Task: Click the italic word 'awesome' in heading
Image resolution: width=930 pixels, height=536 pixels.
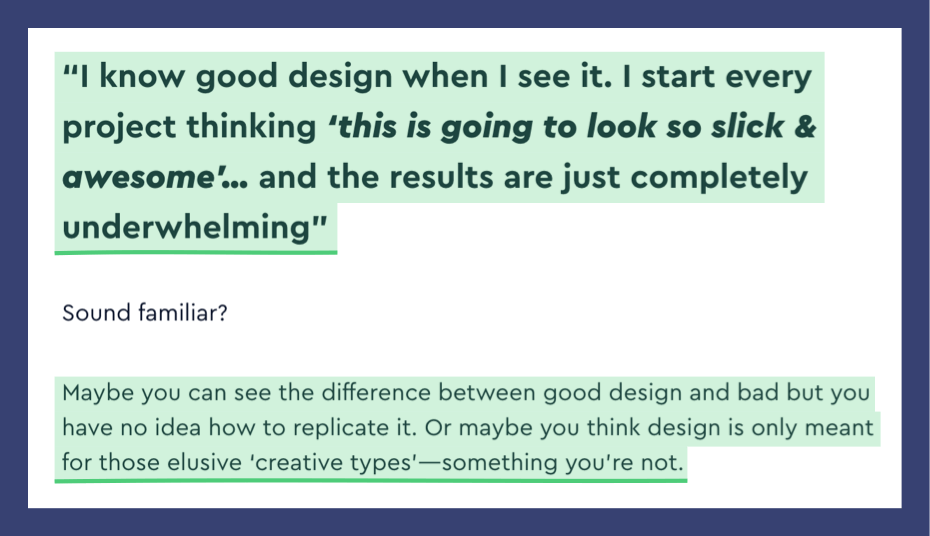Action: [x=138, y=177]
